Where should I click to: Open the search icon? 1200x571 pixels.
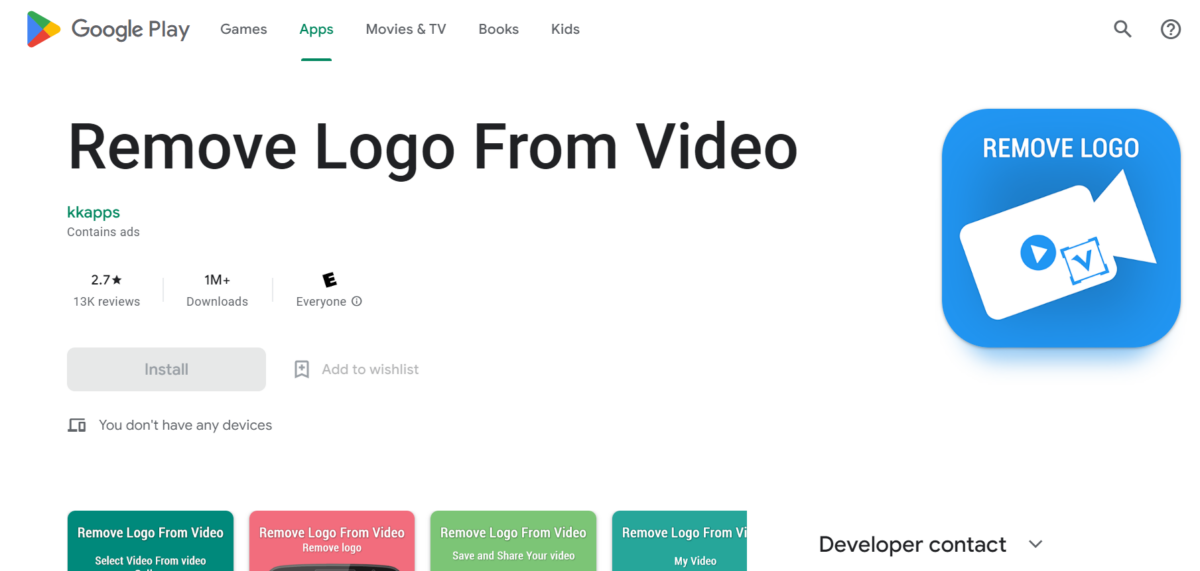[x=1123, y=29]
